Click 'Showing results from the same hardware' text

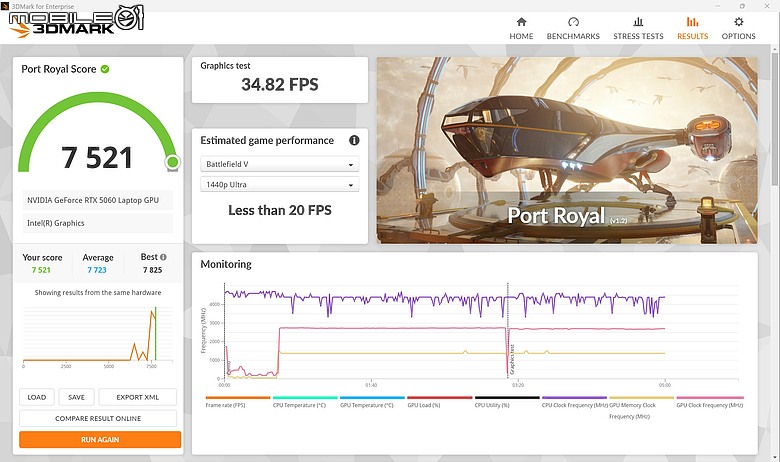click(98, 292)
